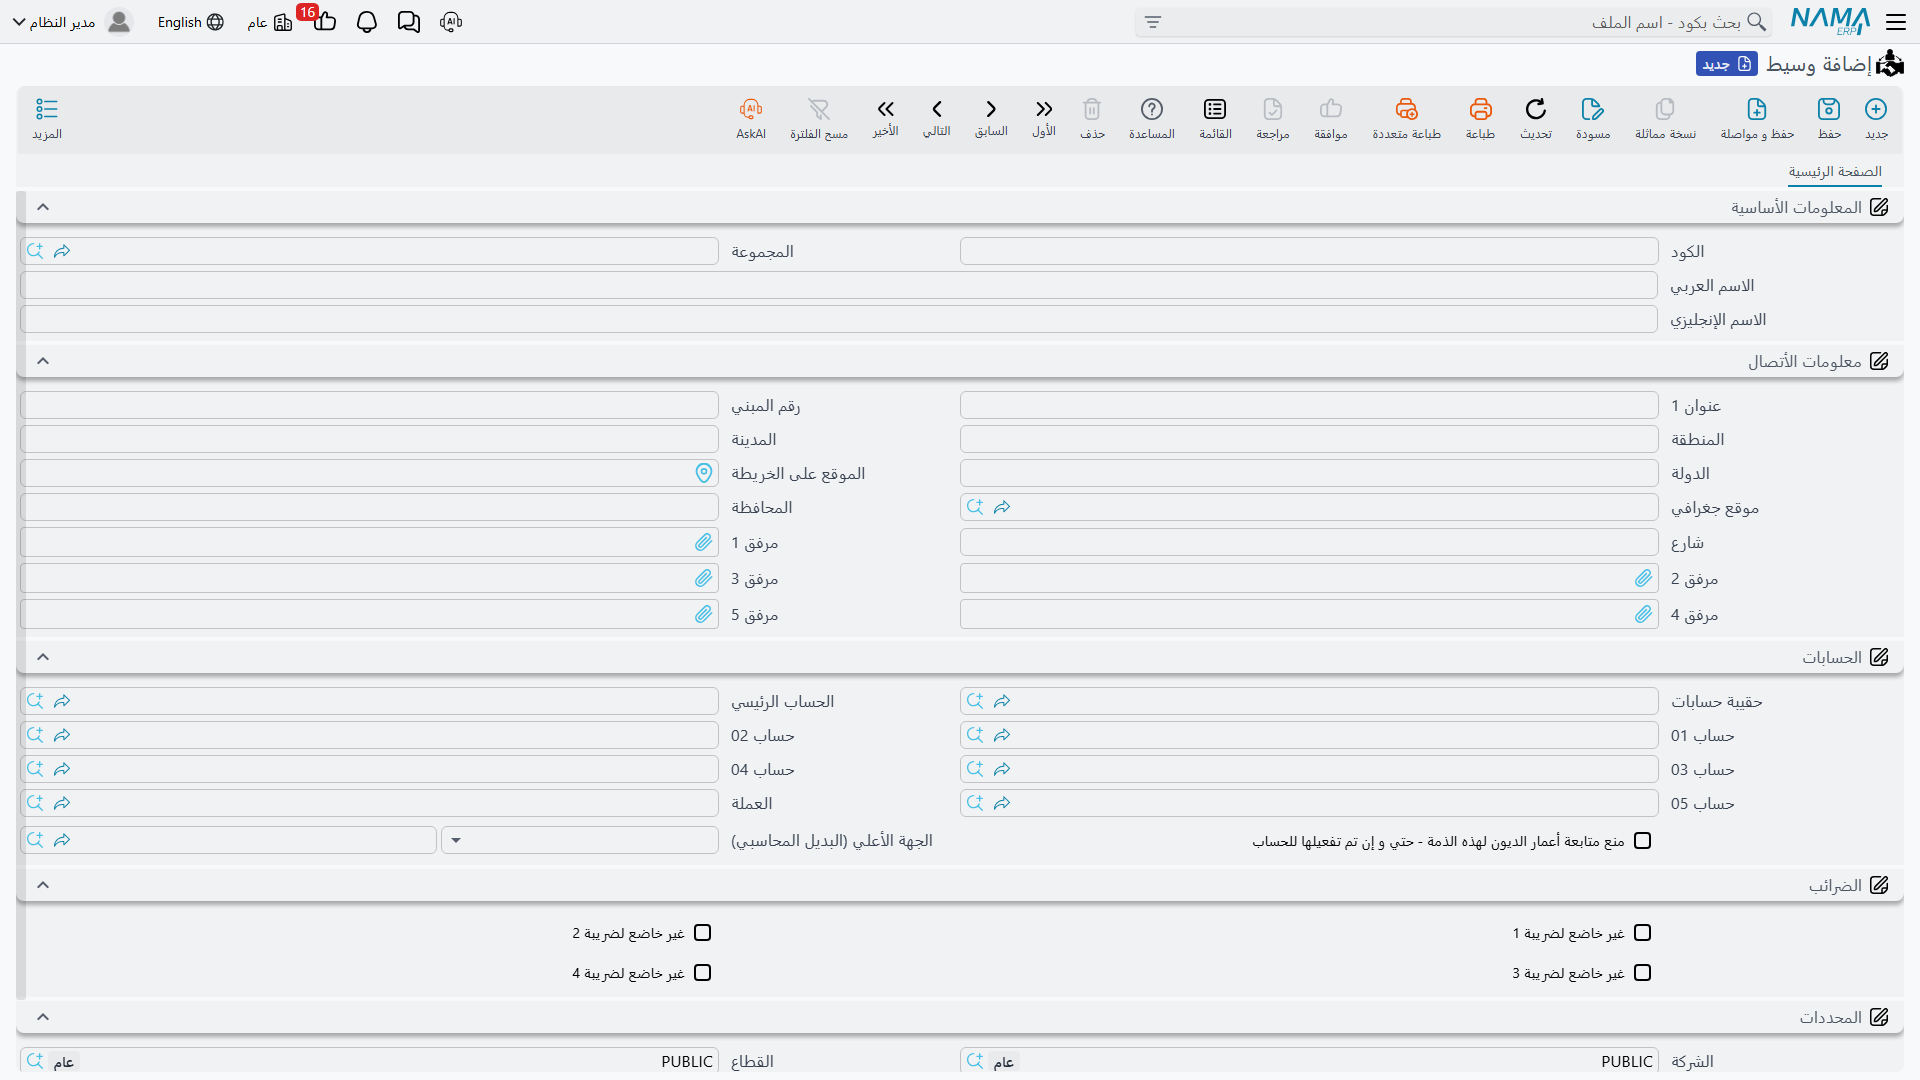Click paperclip icon in مرفق 4 field

pyautogui.click(x=1644, y=614)
